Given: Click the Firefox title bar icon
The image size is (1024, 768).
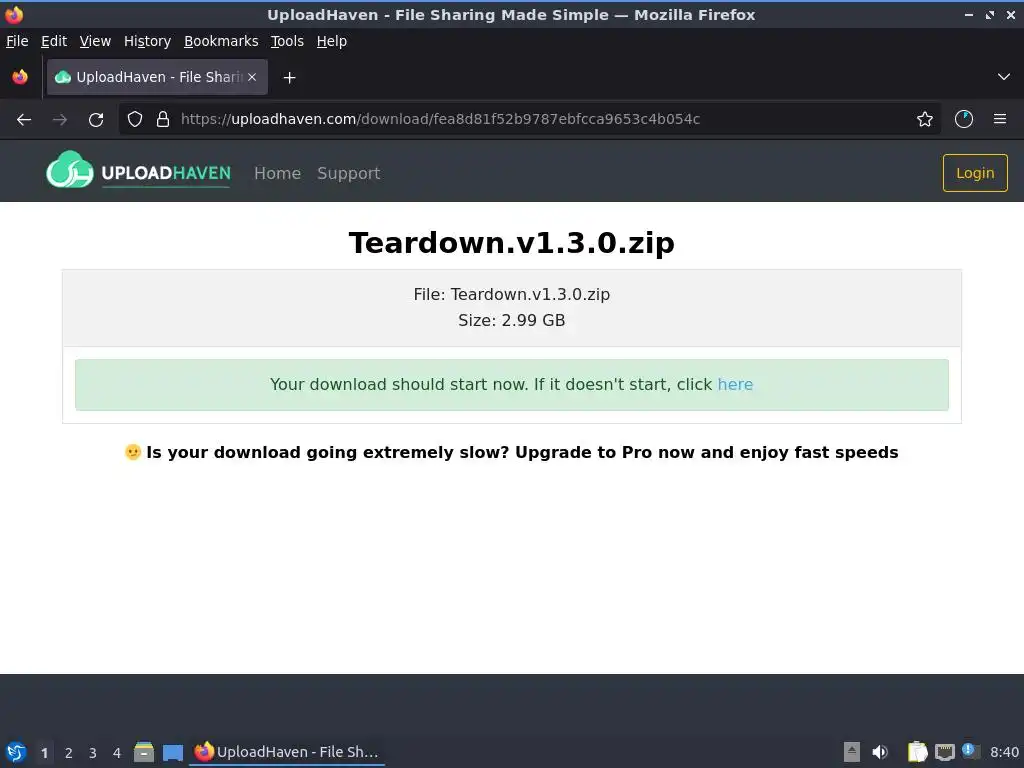Looking at the screenshot, I should [14, 14].
